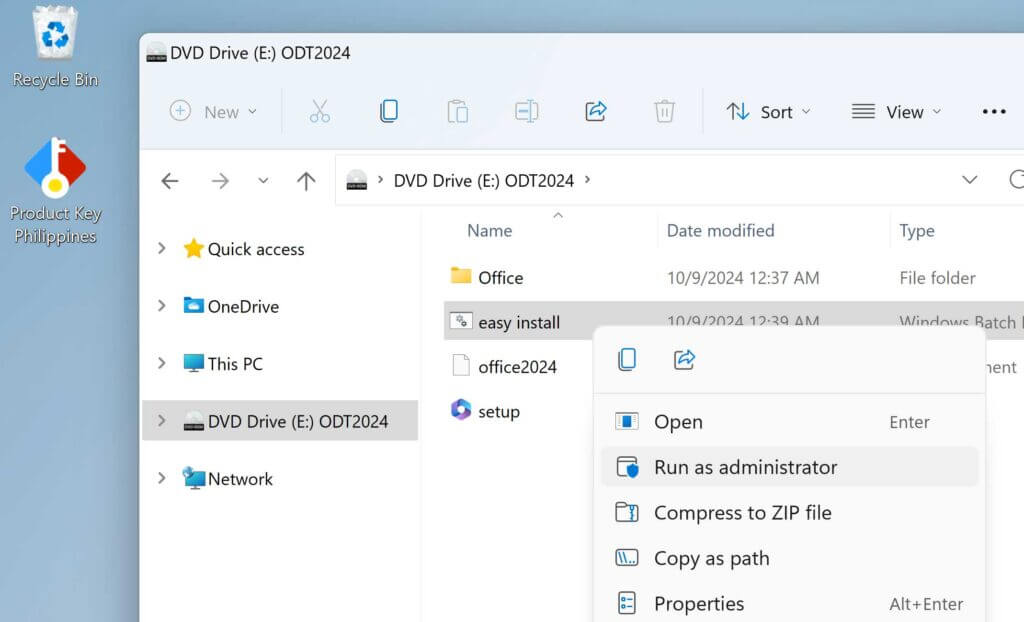Open the New dropdown button
The image size is (1024, 622).
213,112
